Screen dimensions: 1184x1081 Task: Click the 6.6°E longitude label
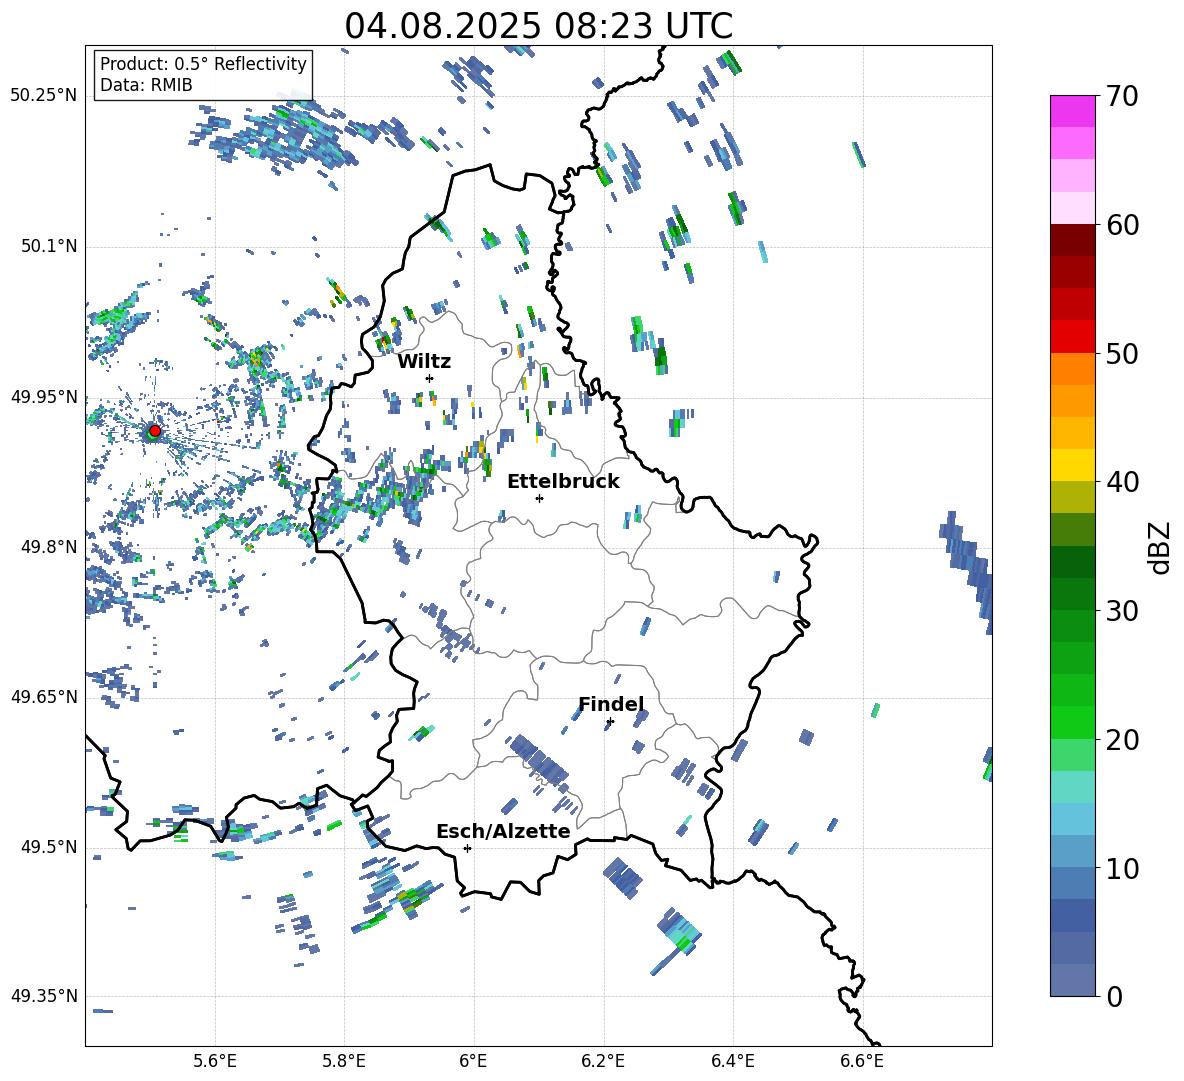(x=862, y=1061)
